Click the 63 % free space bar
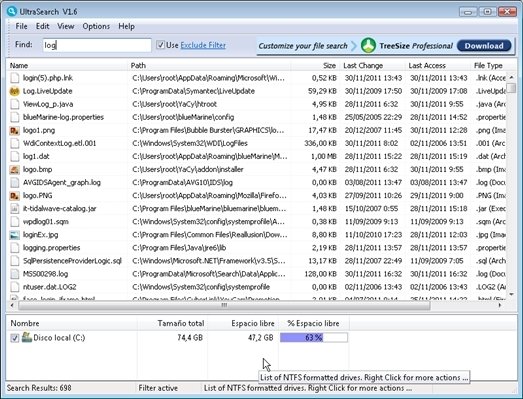Viewport: 523px width, 399px height. click(314, 338)
